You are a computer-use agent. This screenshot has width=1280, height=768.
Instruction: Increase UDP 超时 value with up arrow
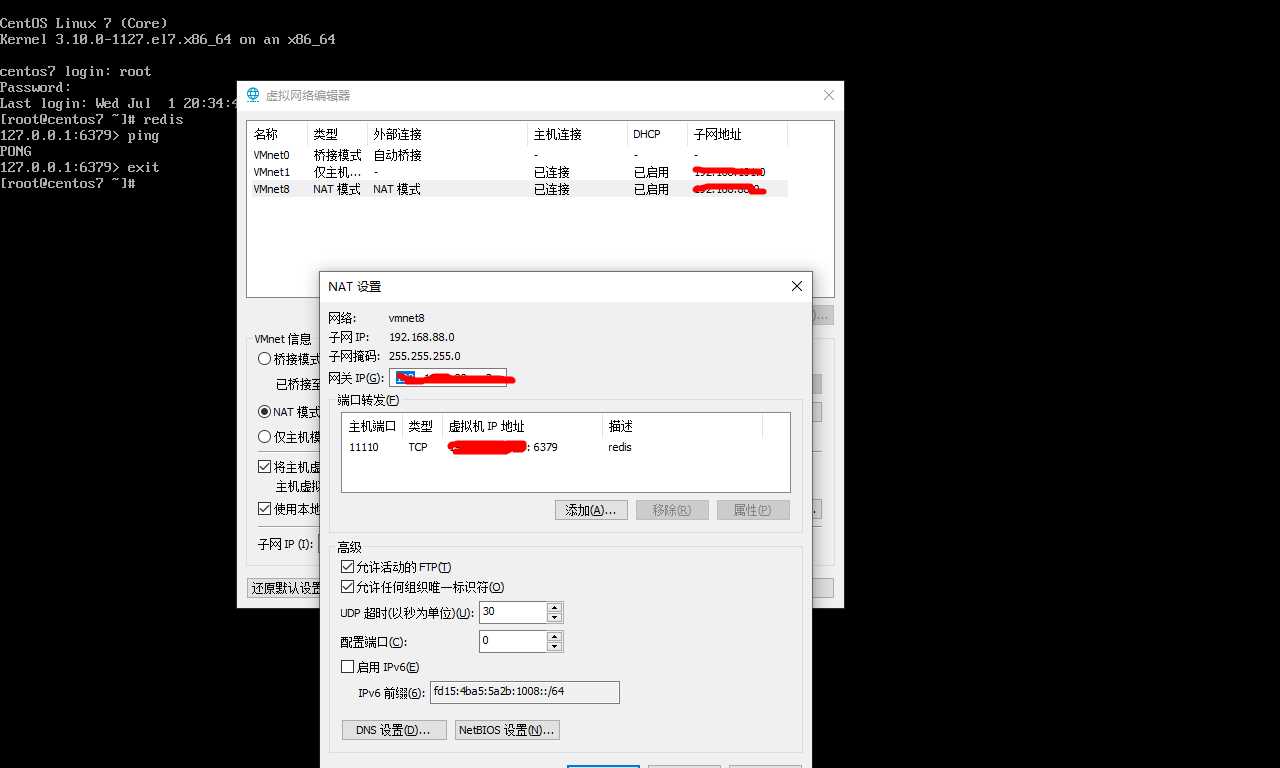click(x=554, y=607)
